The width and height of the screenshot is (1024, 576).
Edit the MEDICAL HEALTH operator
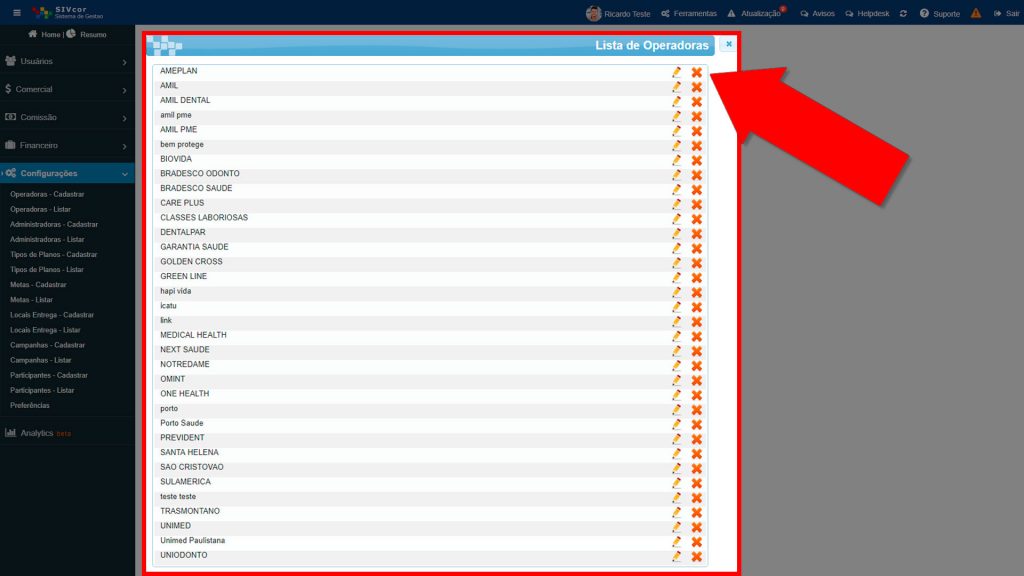(x=677, y=336)
